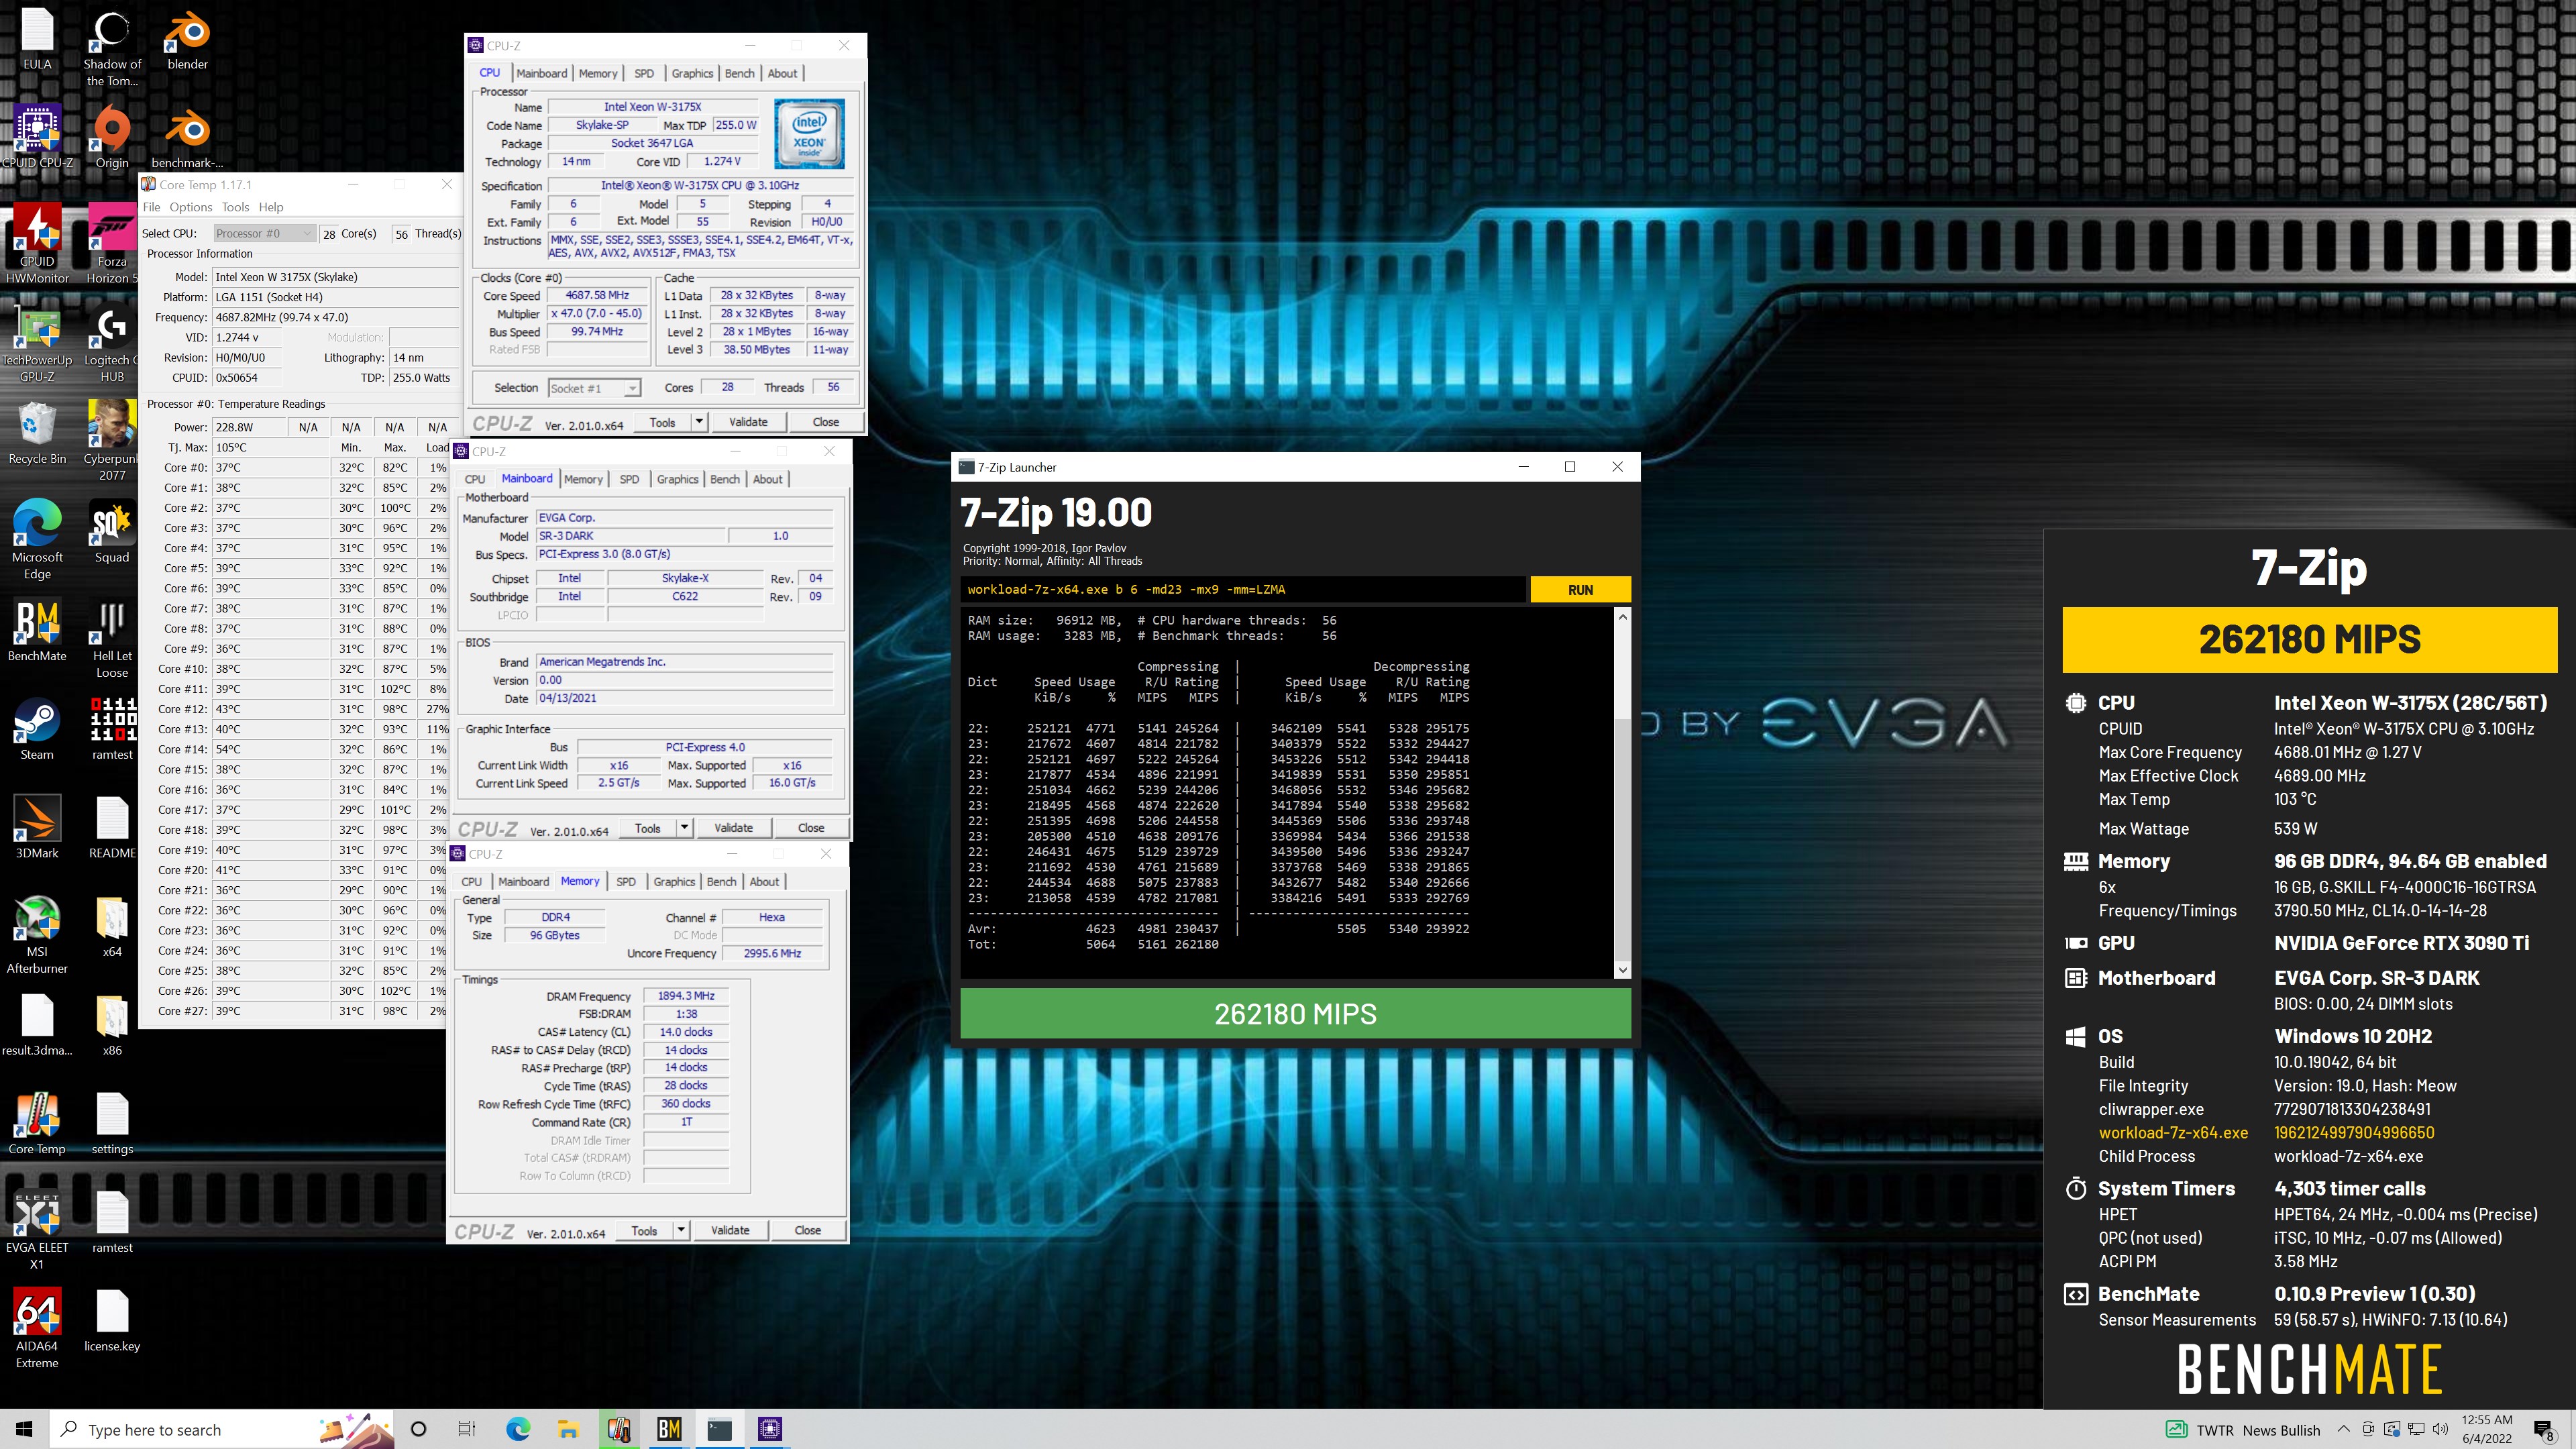Open Core Temp Help menu
The image size is (2576, 1449).
(x=271, y=207)
